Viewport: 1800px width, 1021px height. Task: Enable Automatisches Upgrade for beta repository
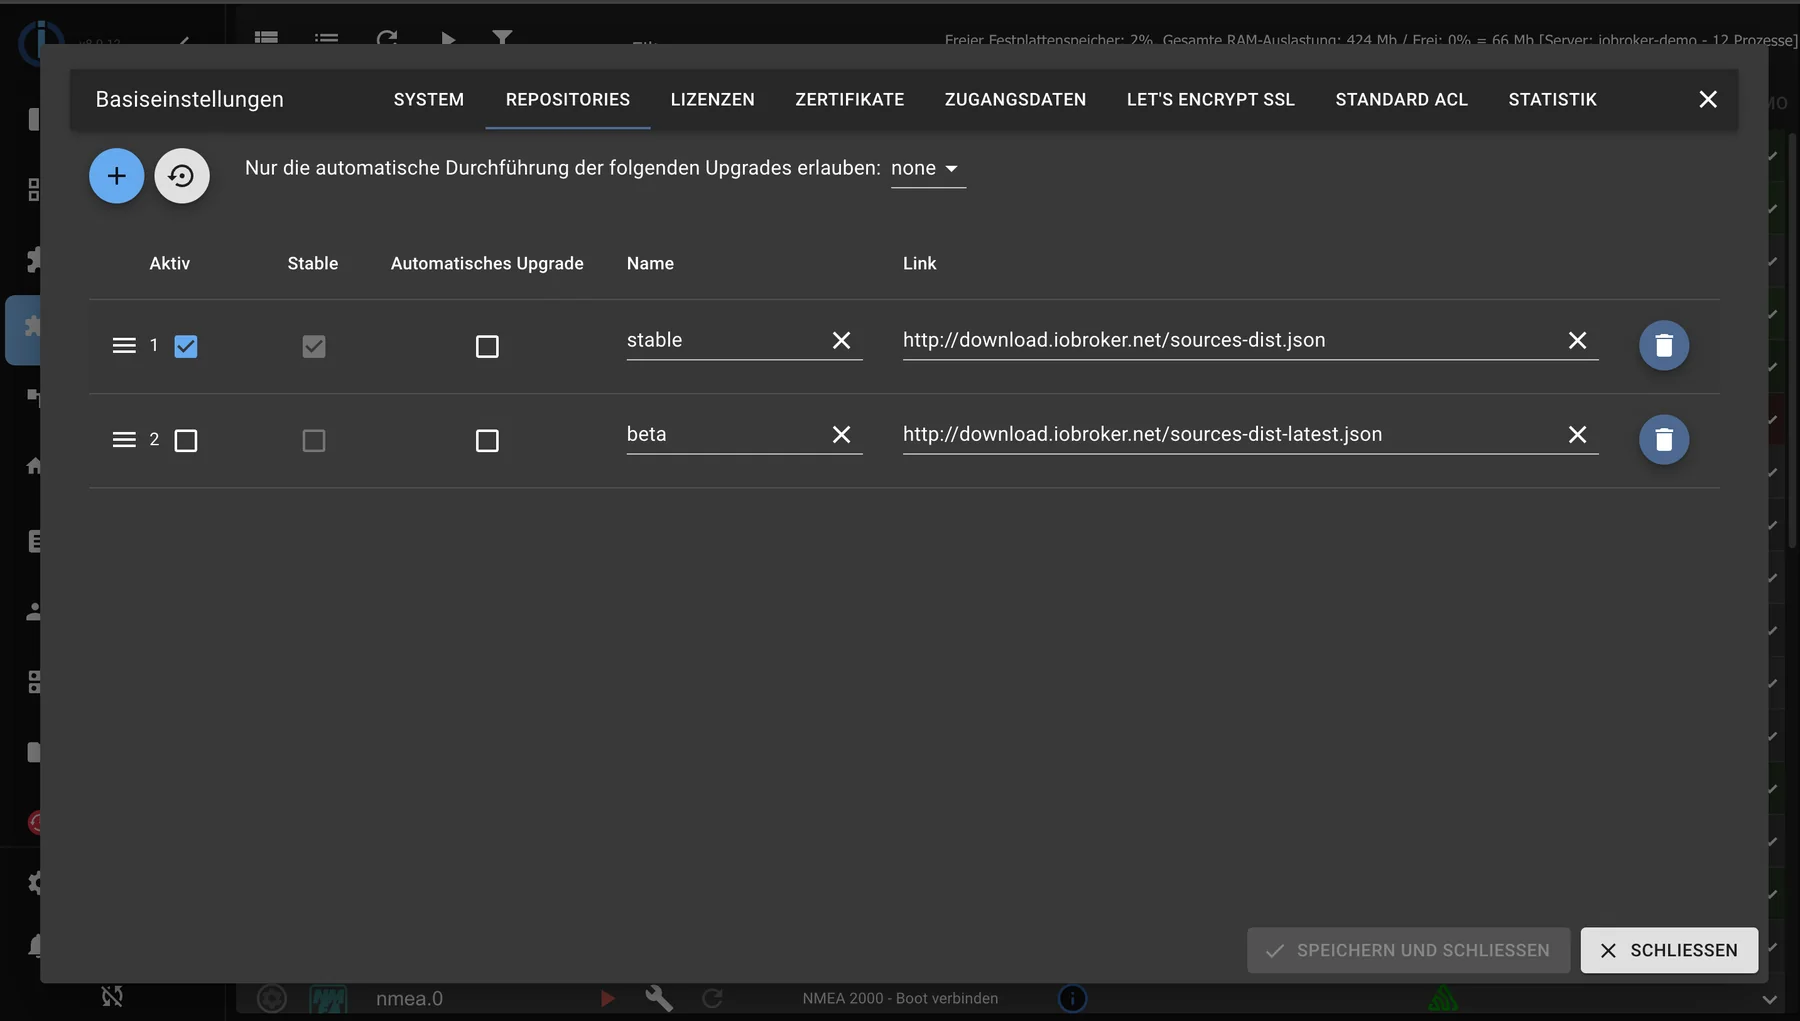pyautogui.click(x=487, y=441)
